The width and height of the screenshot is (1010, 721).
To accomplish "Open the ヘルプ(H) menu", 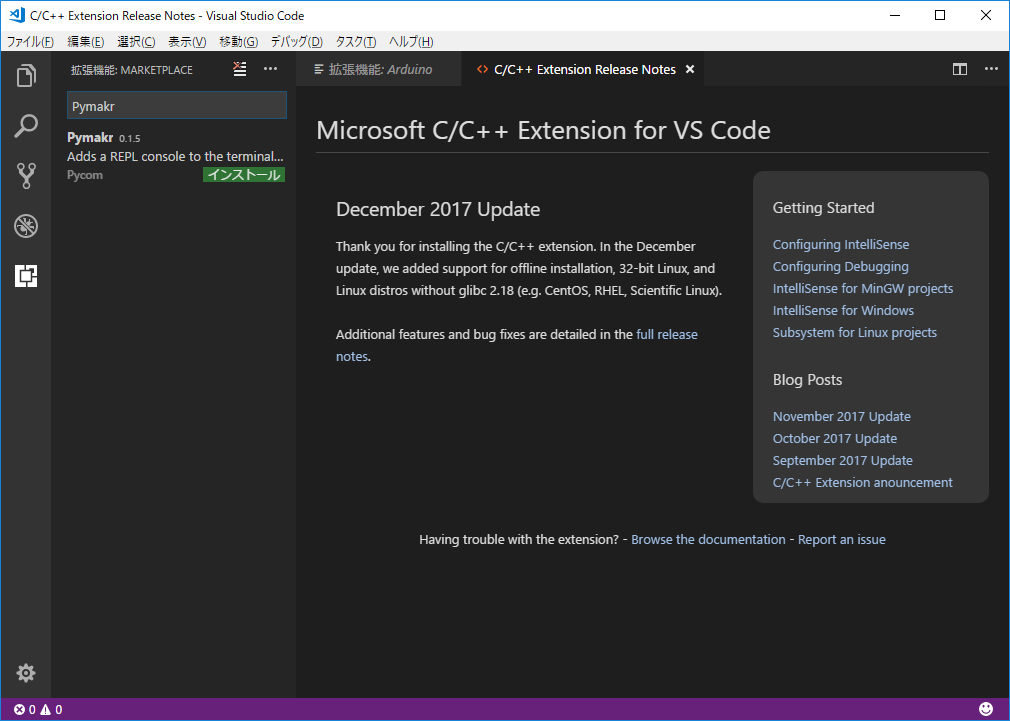I will [x=411, y=42].
